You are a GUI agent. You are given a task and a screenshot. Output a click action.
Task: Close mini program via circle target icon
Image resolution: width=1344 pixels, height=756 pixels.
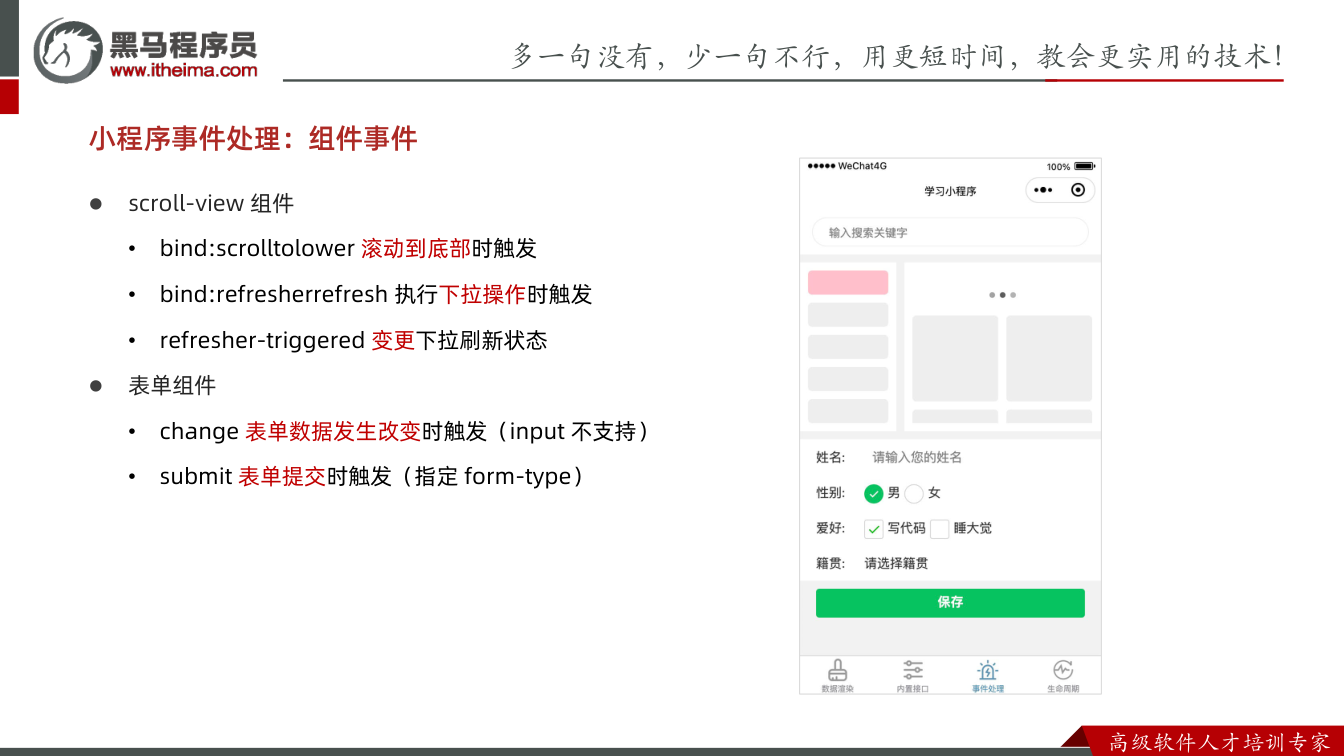[x=1077, y=190]
